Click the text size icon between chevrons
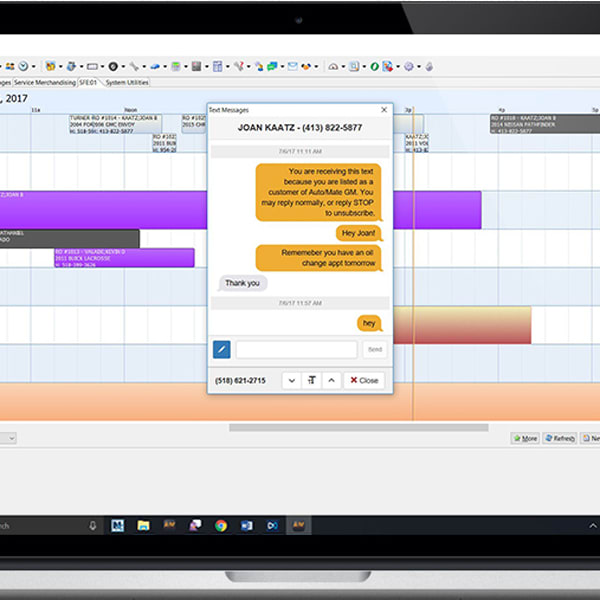600x600 pixels. coord(311,381)
